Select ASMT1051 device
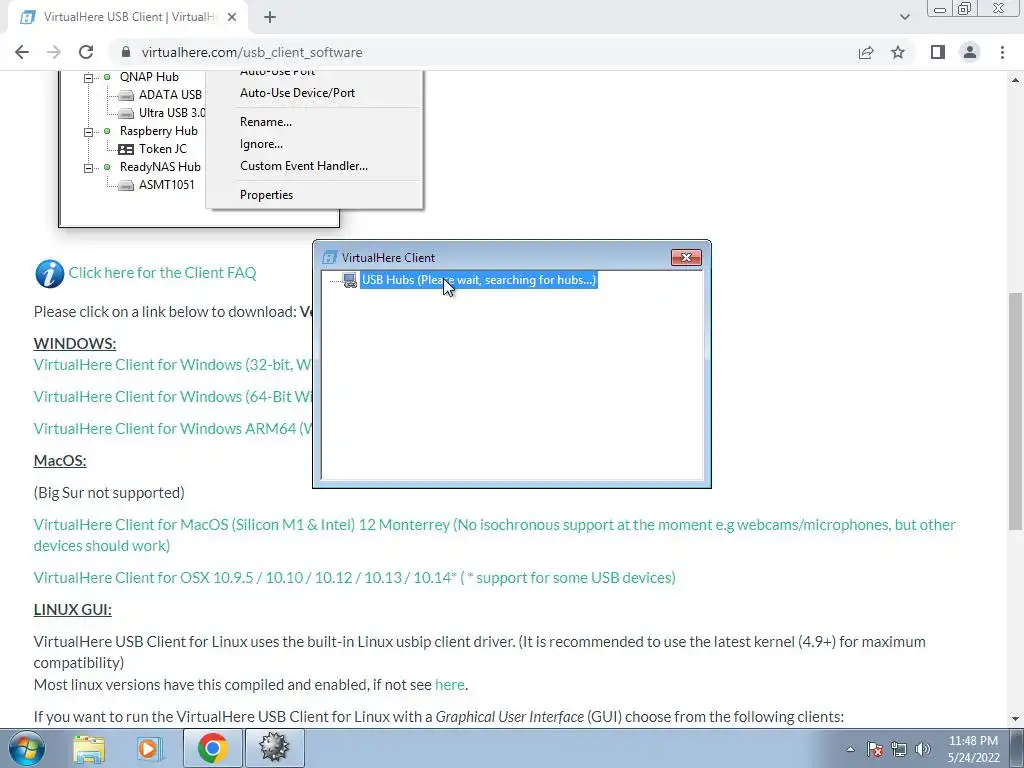Viewport: 1024px width, 768px height. 167,185
